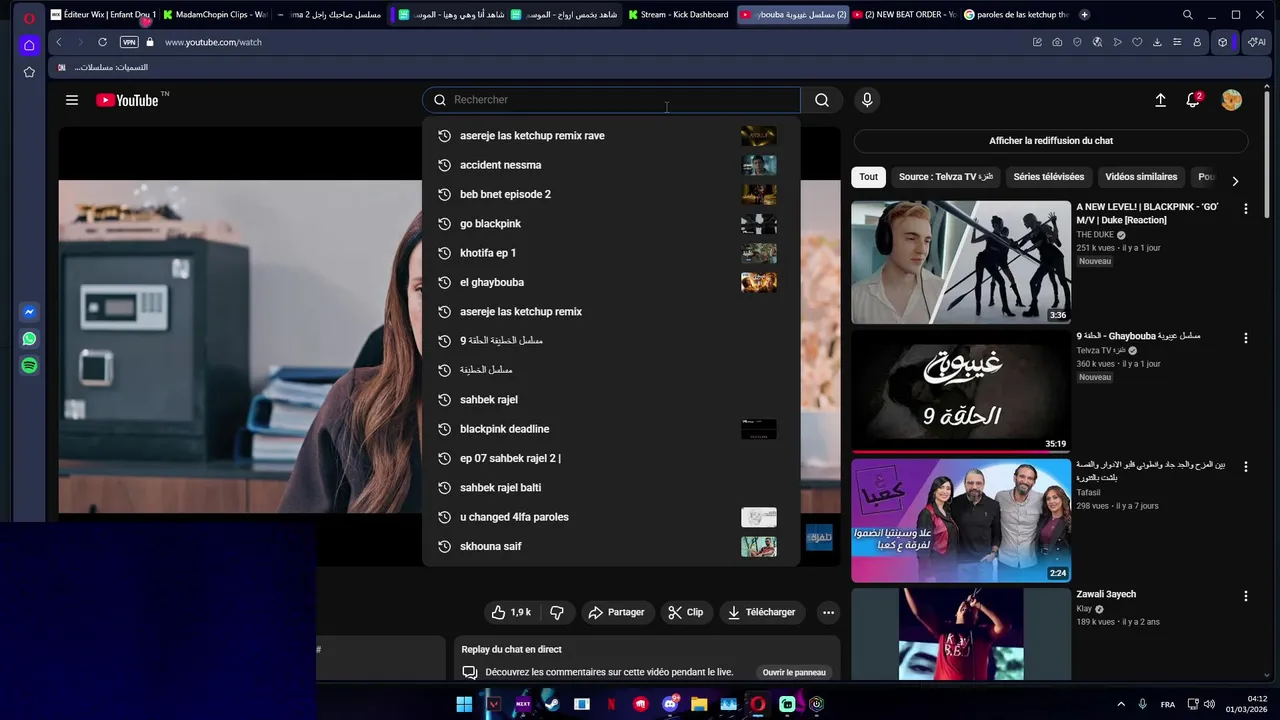This screenshot has height=720, width=1280.
Task: Reload the page with refresh icon
Action: pos(102,42)
